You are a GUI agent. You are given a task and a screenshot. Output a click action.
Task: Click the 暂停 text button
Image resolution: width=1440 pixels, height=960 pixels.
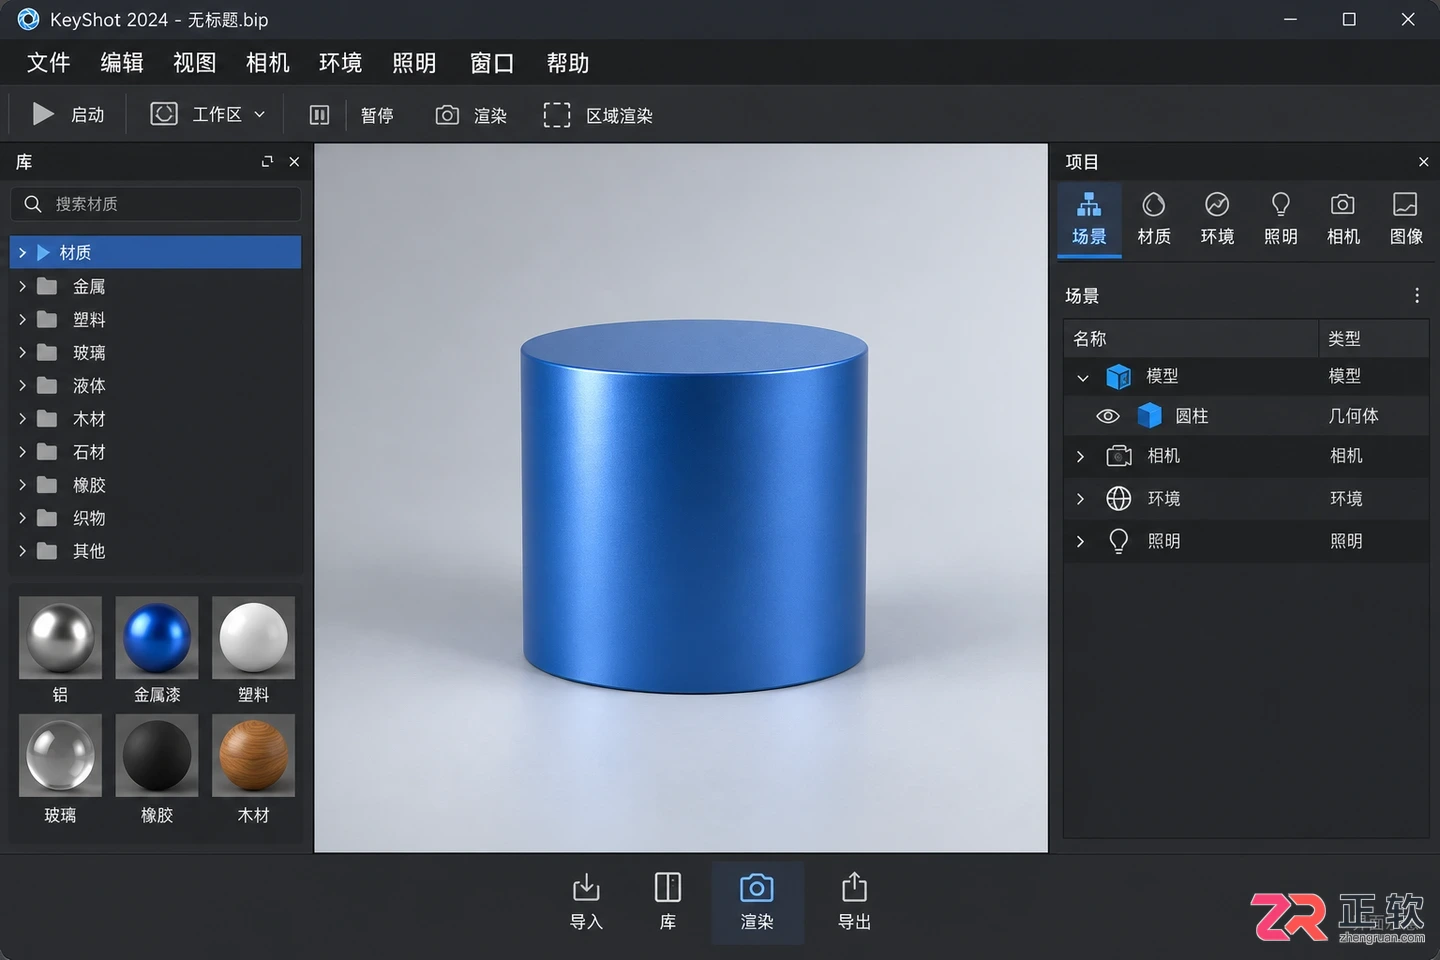(x=377, y=116)
